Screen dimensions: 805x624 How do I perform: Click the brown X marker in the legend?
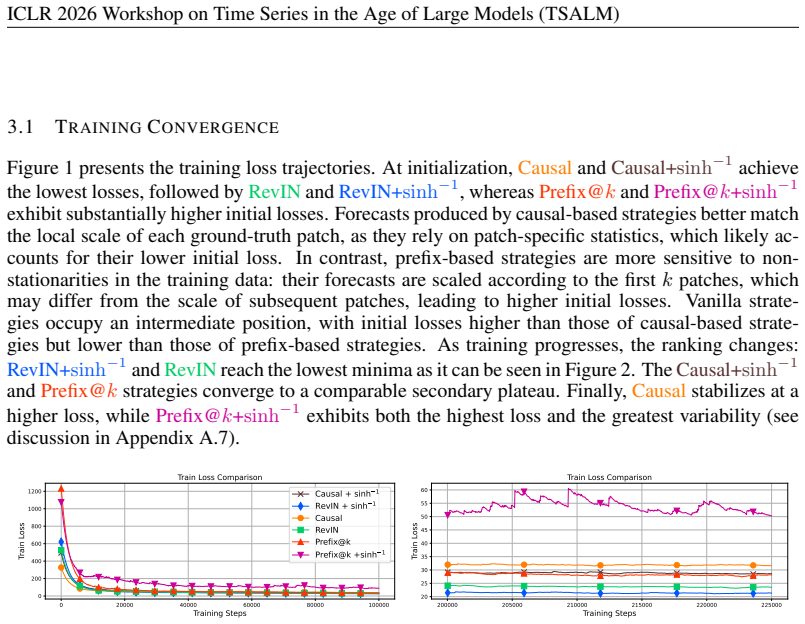(300, 494)
